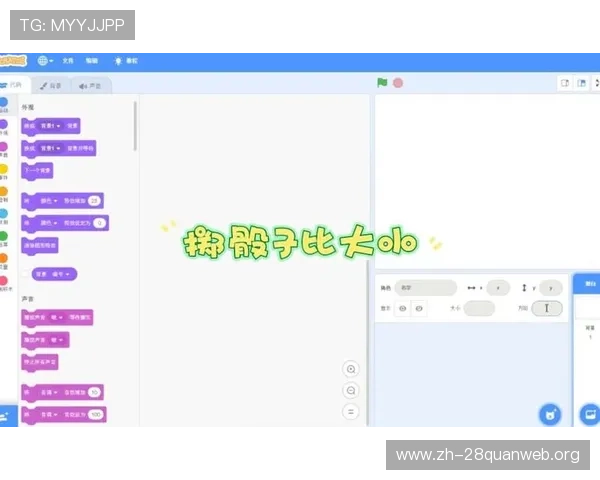This screenshot has width=600, height=480.
Task: Switch to the Sounds tab with speaker icon
Action: [90, 86]
